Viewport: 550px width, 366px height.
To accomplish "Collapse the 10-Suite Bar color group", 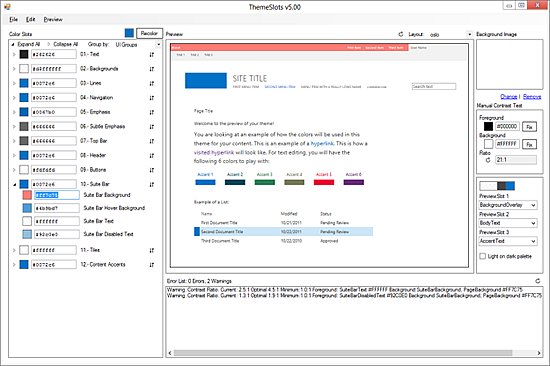I will 14,184.
